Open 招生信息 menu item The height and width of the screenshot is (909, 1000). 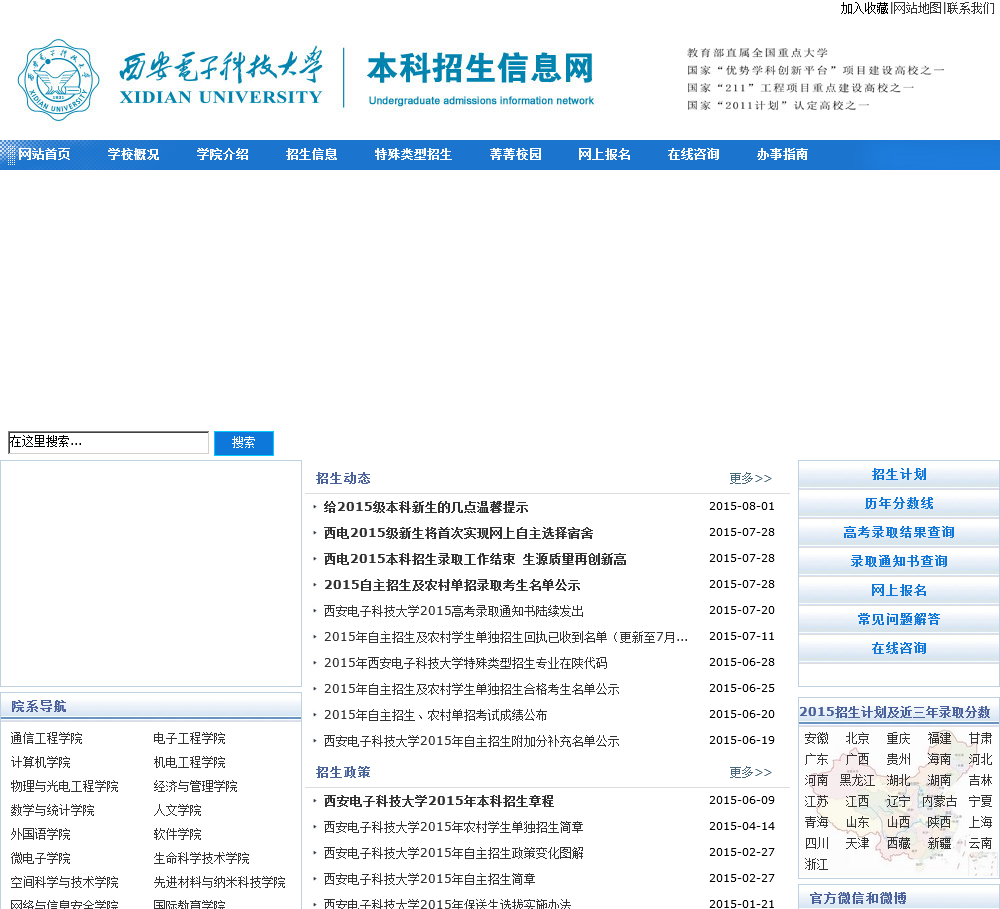[311, 154]
